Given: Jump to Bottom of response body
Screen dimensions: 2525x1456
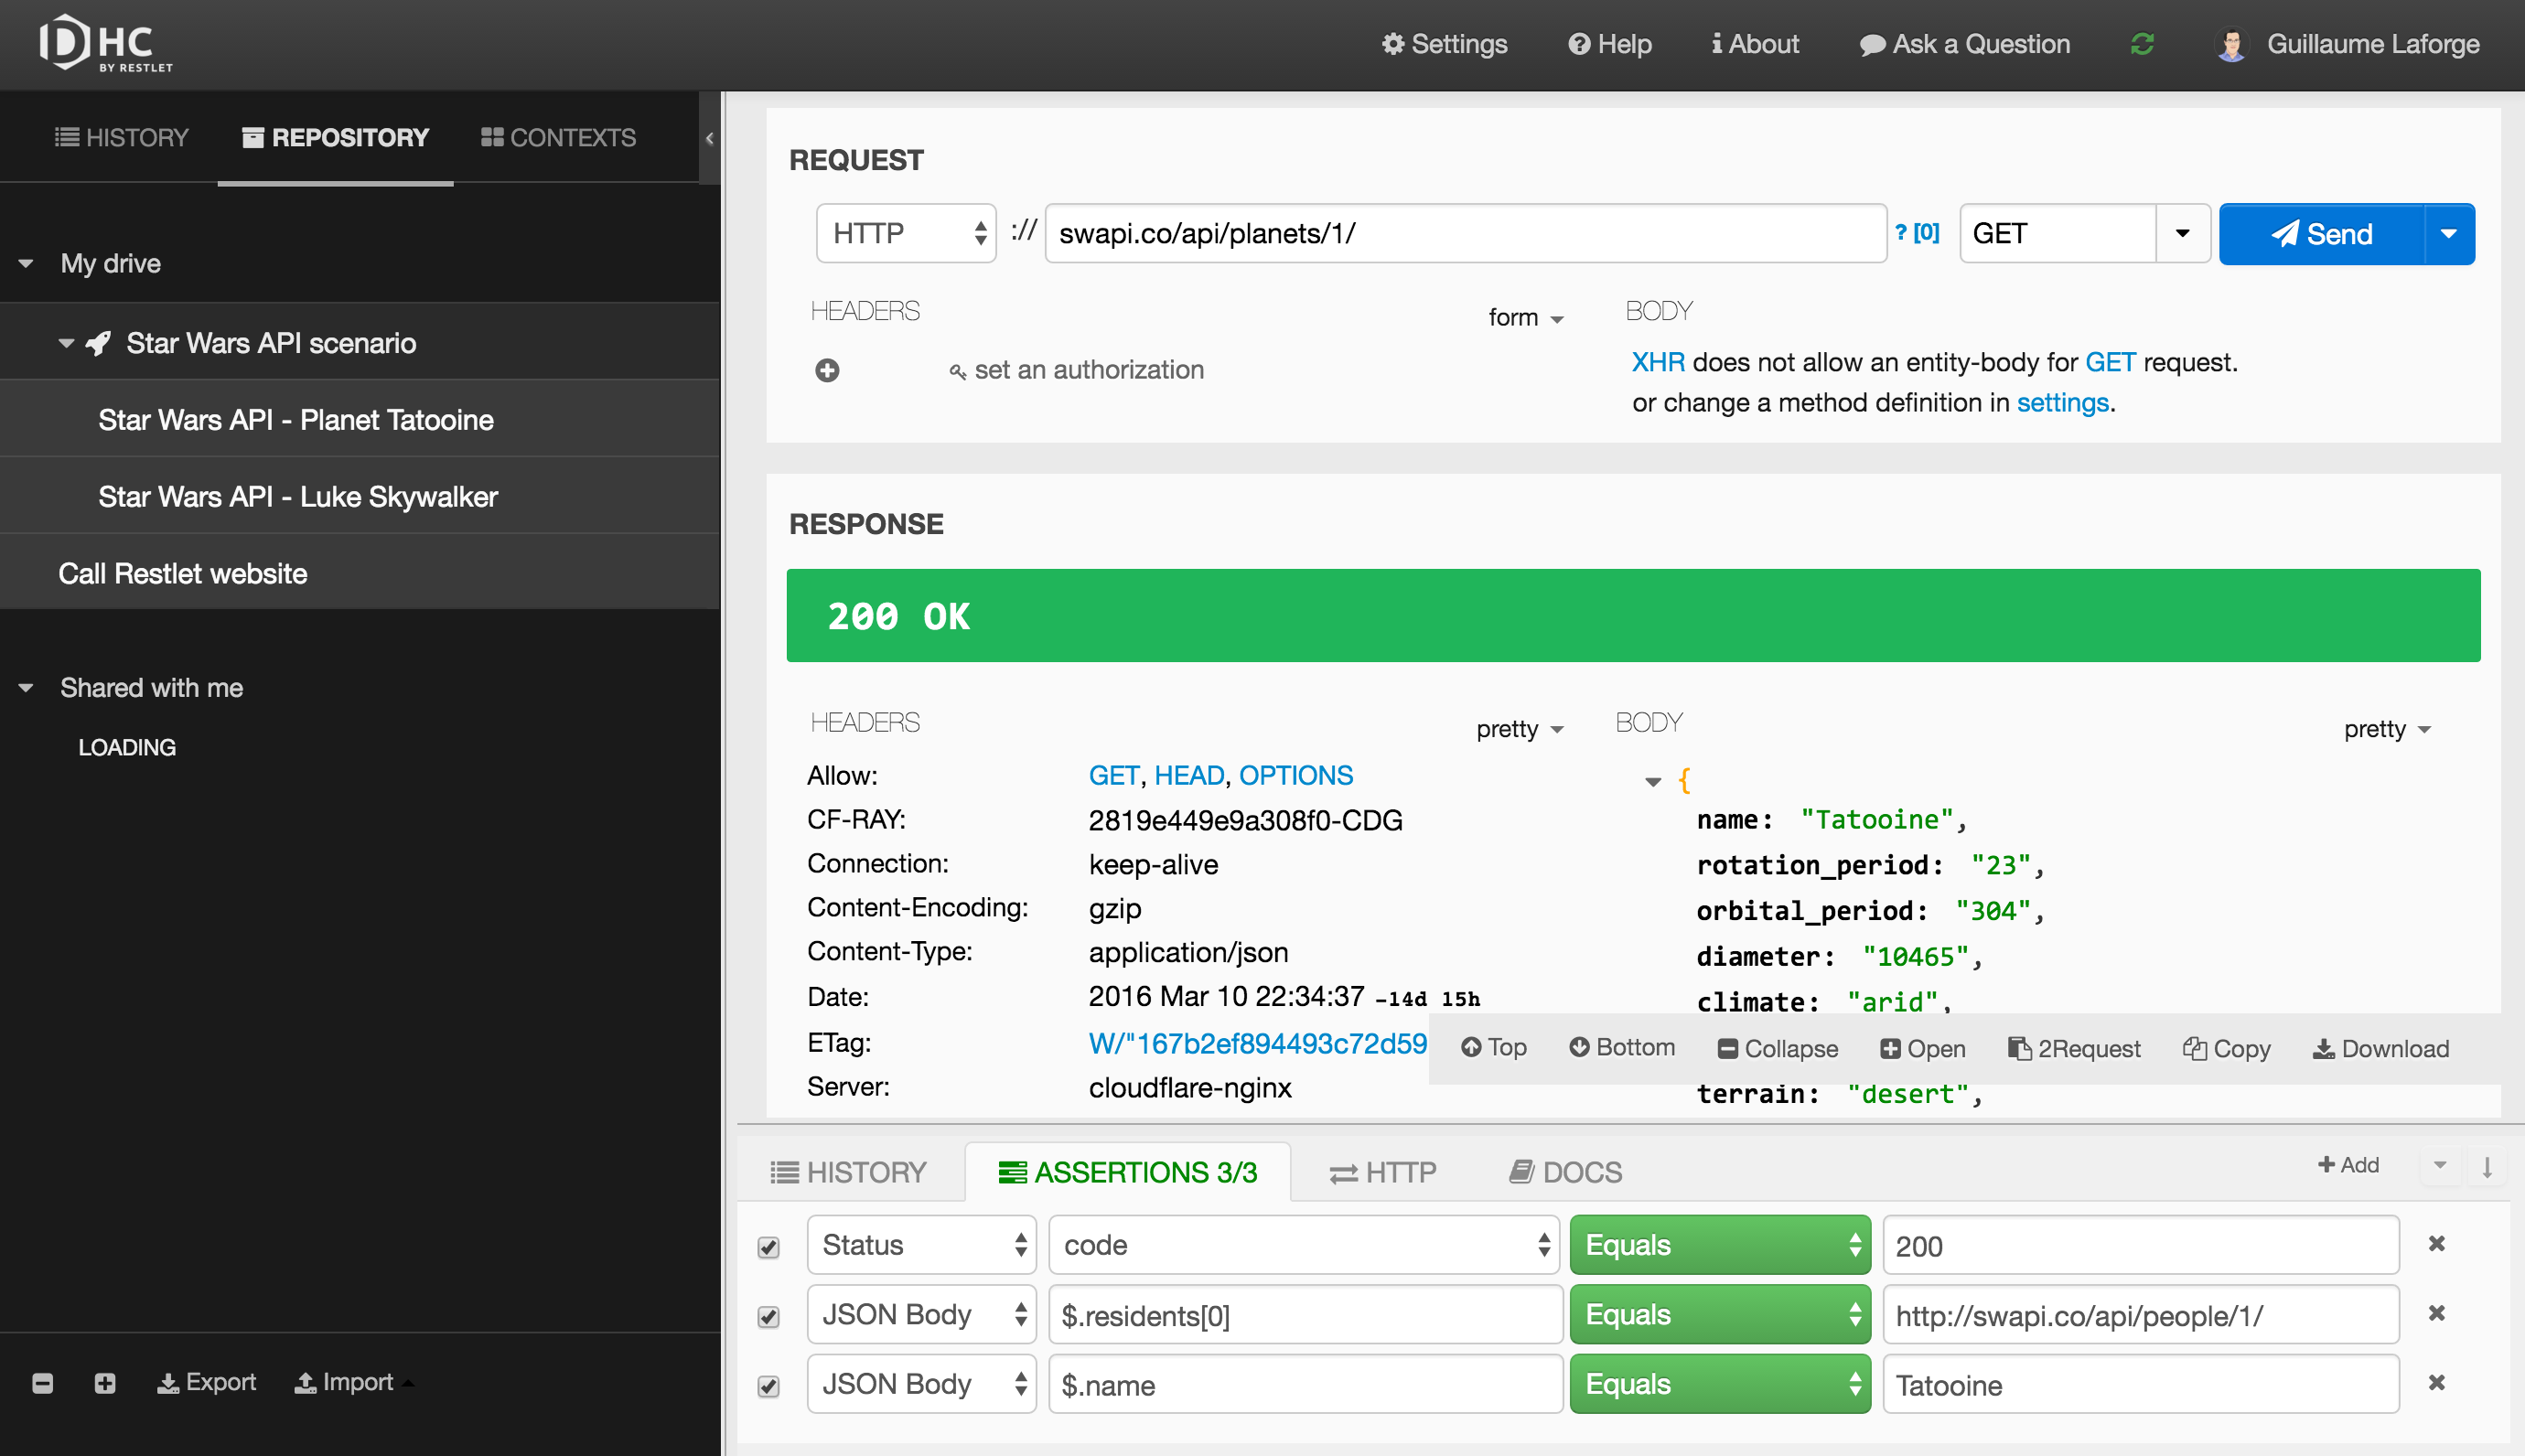Looking at the screenshot, I should (x=1621, y=1047).
